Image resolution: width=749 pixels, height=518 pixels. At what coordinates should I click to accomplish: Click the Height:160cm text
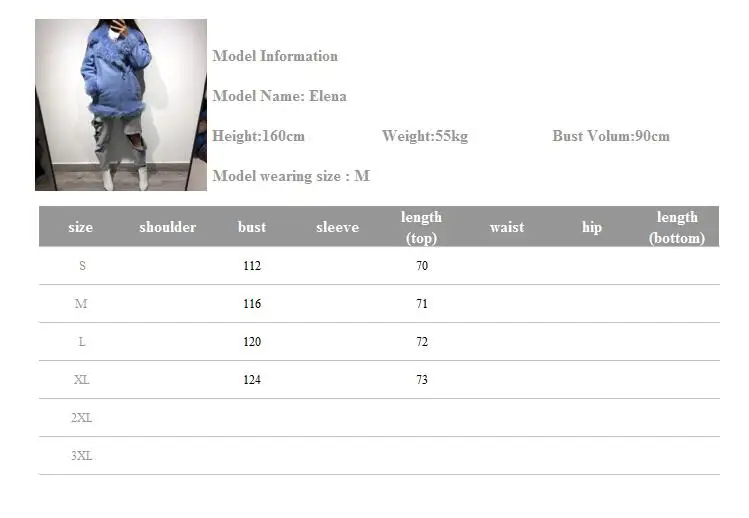tap(258, 136)
